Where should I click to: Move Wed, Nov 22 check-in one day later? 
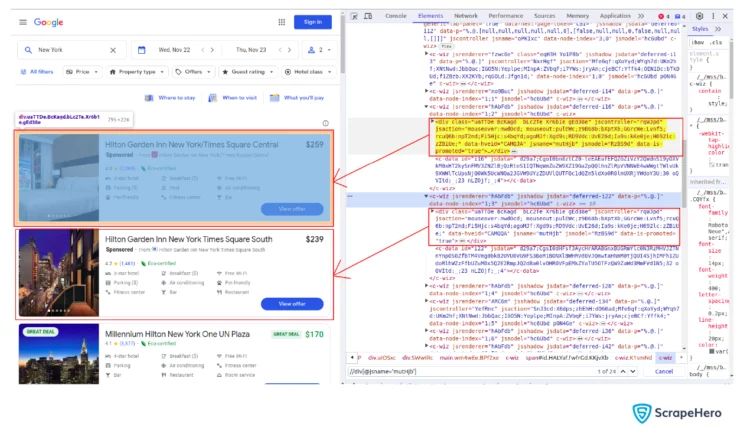click(x=212, y=50)
